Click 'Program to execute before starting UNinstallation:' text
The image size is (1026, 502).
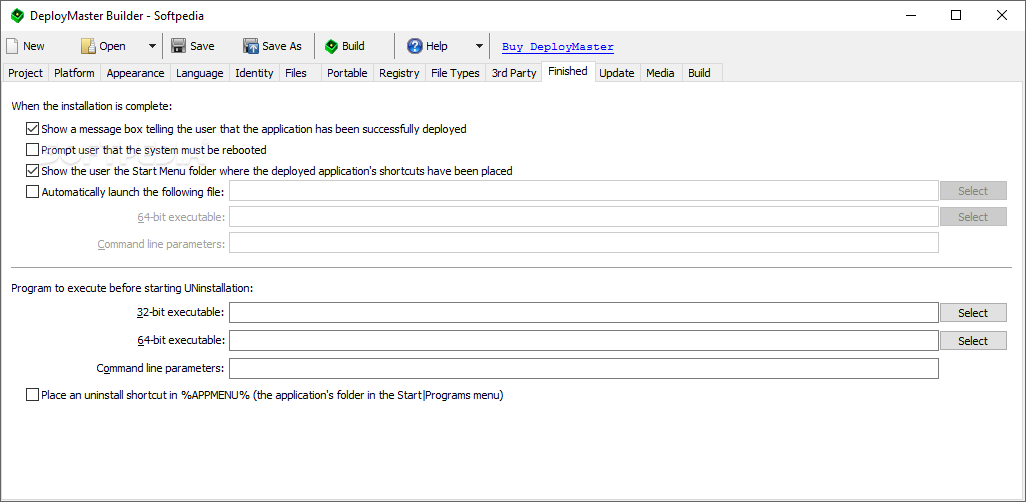tap(132, 288)
